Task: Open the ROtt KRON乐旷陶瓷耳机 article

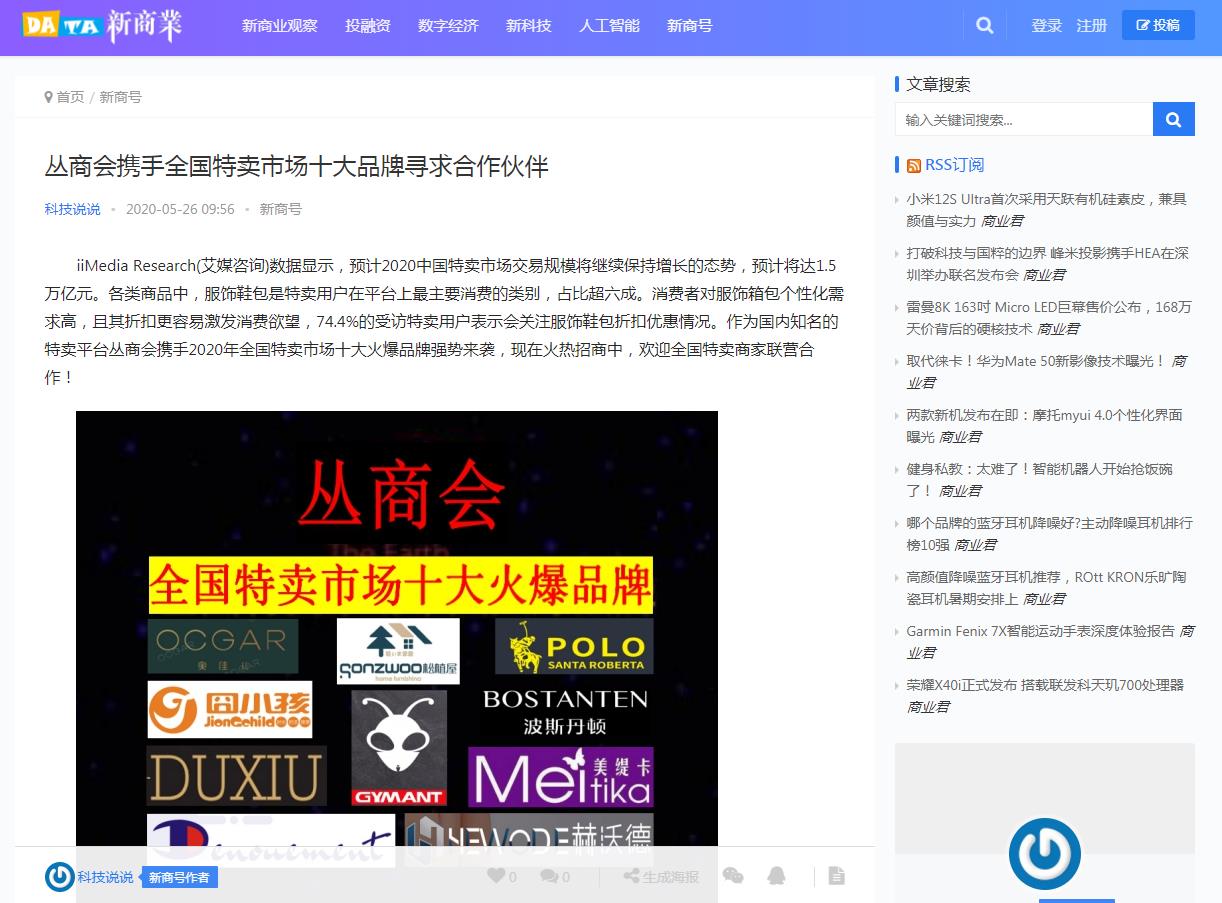Action: pos(1046,588)
